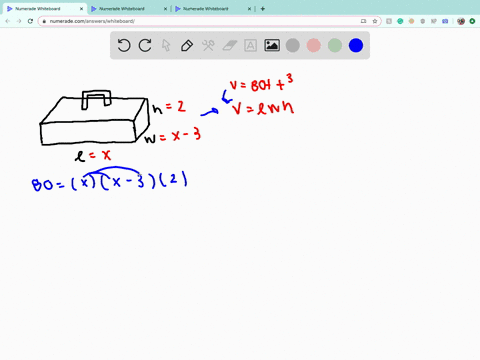Pick the pink pen color
This screenshot has width=480, height=360.
click(314, 45)
